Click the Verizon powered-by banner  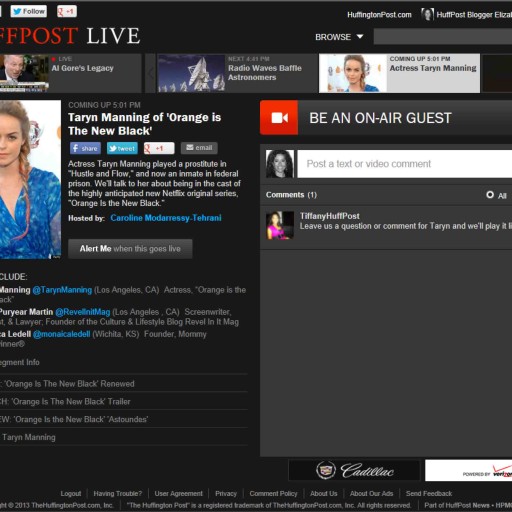click(468, 470)
